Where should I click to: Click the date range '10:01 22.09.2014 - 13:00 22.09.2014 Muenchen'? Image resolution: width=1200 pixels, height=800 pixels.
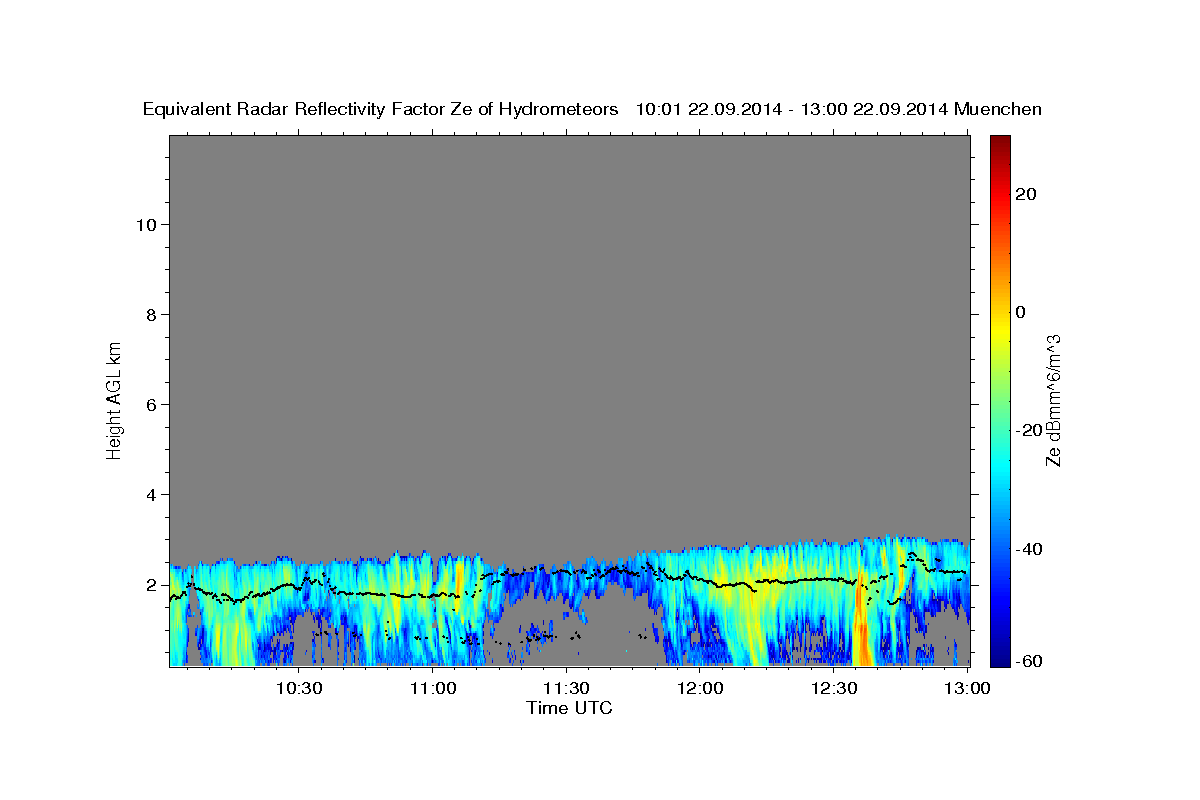click(840, 110)
